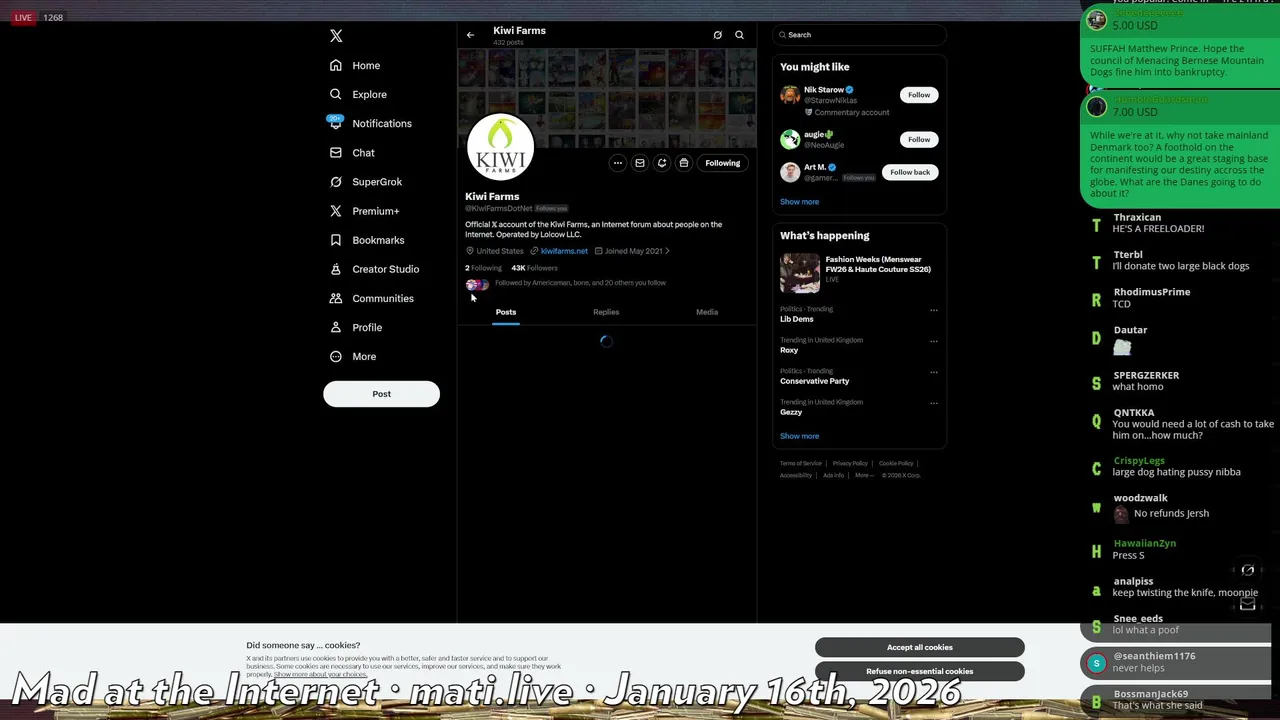Open the Roxy trending topic
The image size is (1280, 720).
click(x=789, y=350)
